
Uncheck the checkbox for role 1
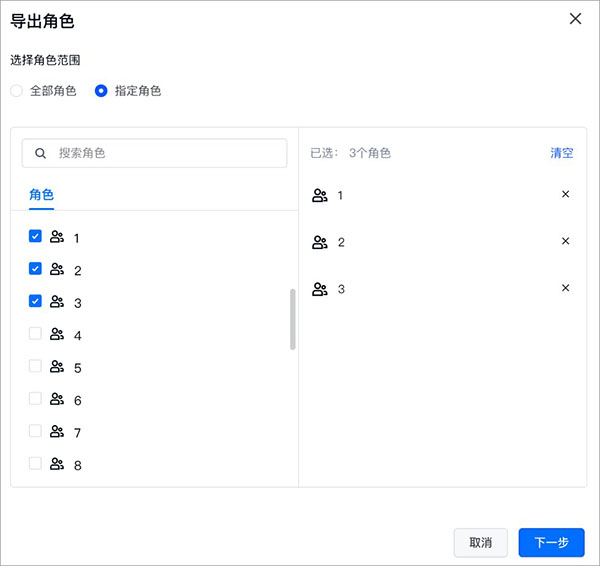coord(35,236)
